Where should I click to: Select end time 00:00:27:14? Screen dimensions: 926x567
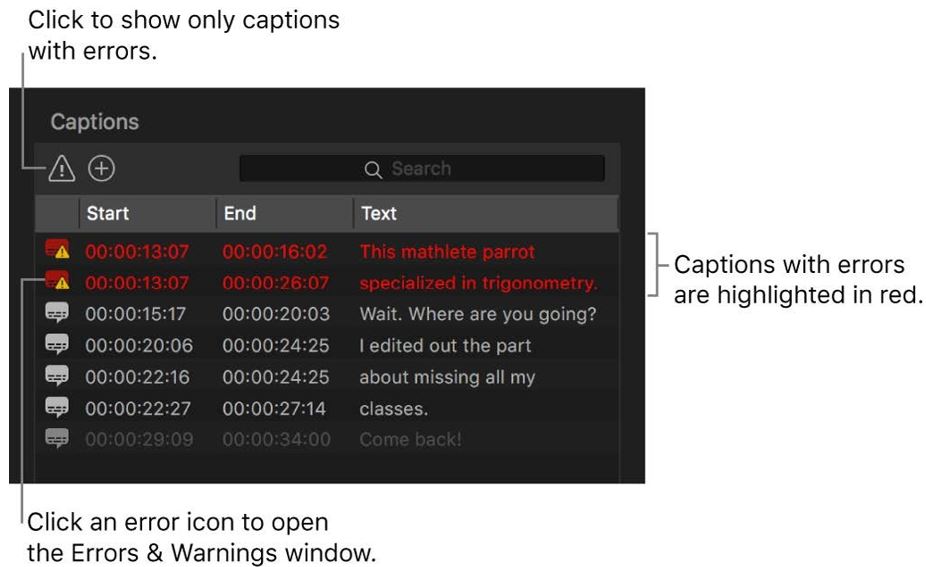(276, 409)
